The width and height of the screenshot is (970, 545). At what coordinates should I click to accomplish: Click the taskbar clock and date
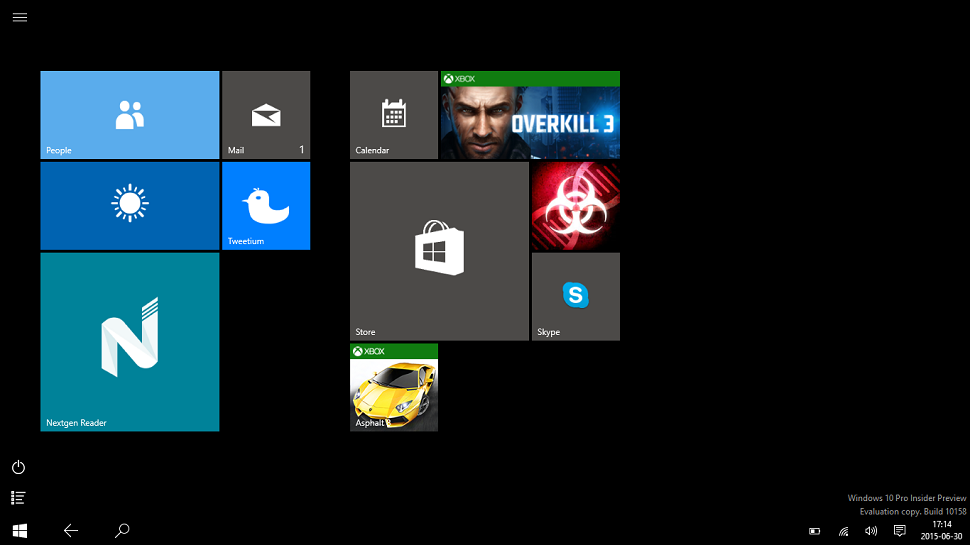(x=941, y=530)
